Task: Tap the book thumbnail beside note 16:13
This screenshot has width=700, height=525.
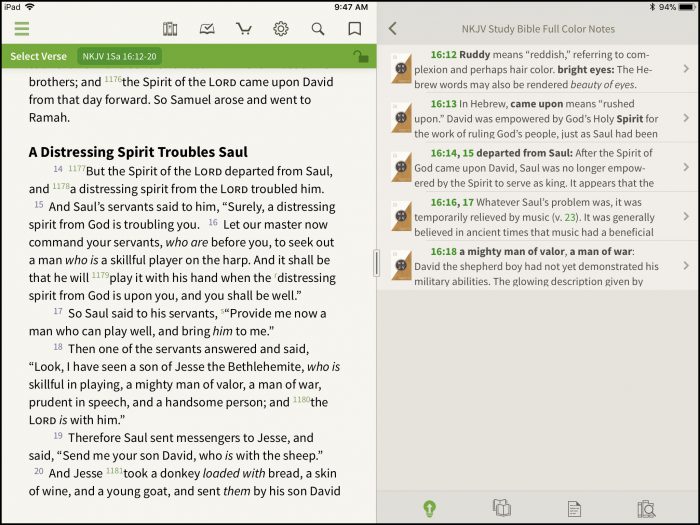Action: [x=401, y=117]
